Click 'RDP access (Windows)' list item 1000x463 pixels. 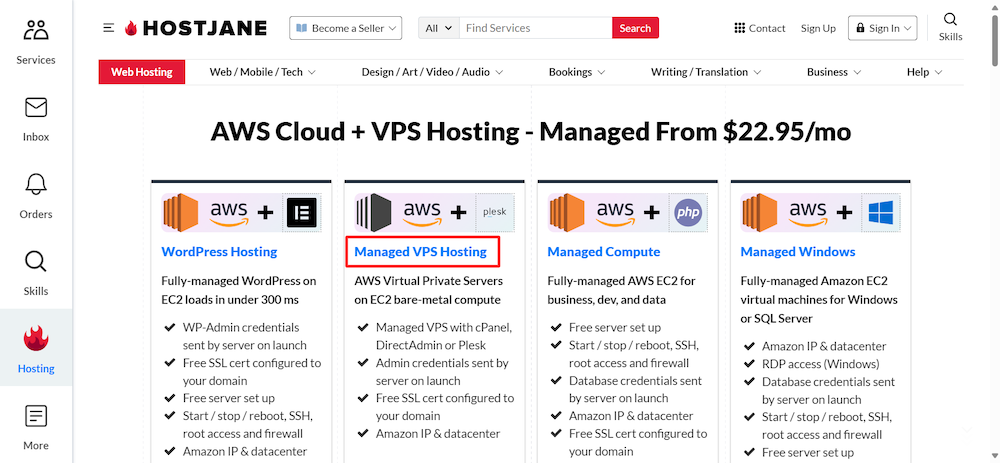pyautogui.click(x=821, y=364)
